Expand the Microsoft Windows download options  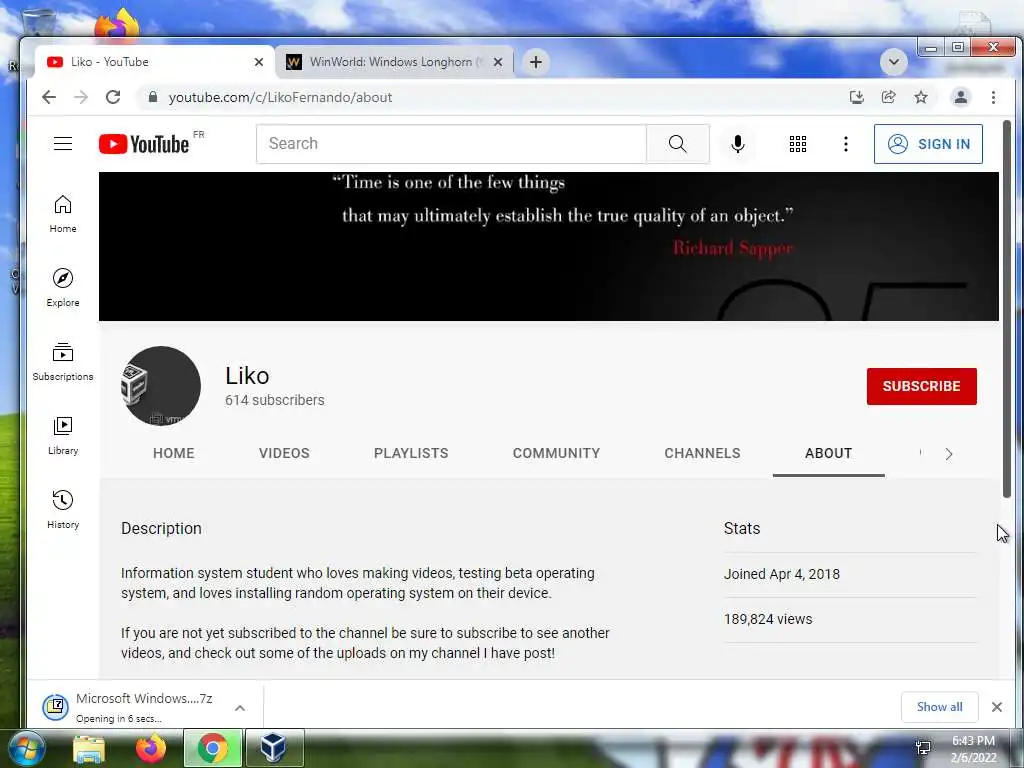pos(240,708)
